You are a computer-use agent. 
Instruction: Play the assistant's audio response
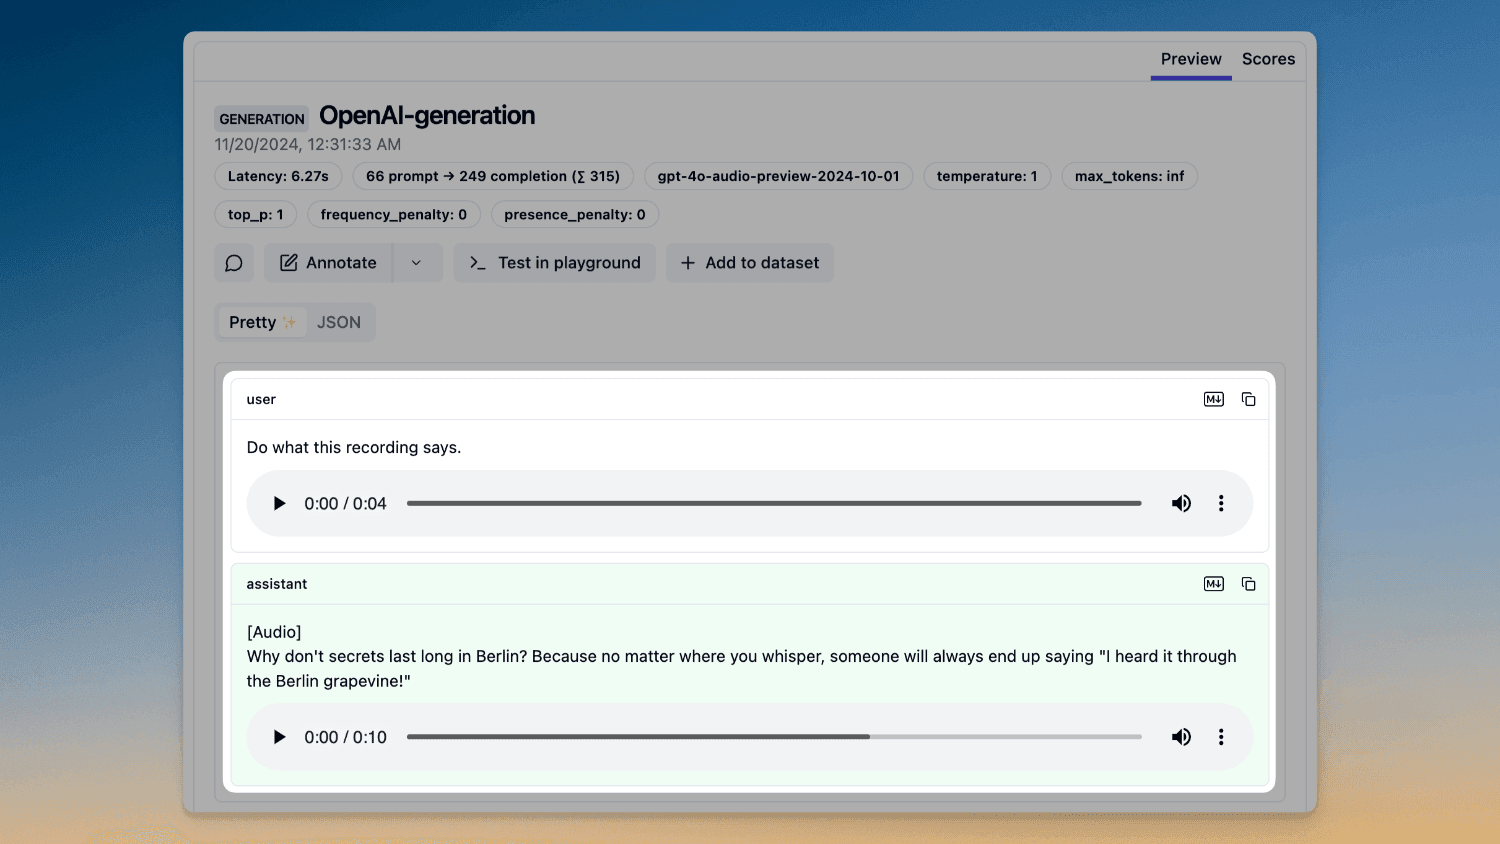click(278, 737)
